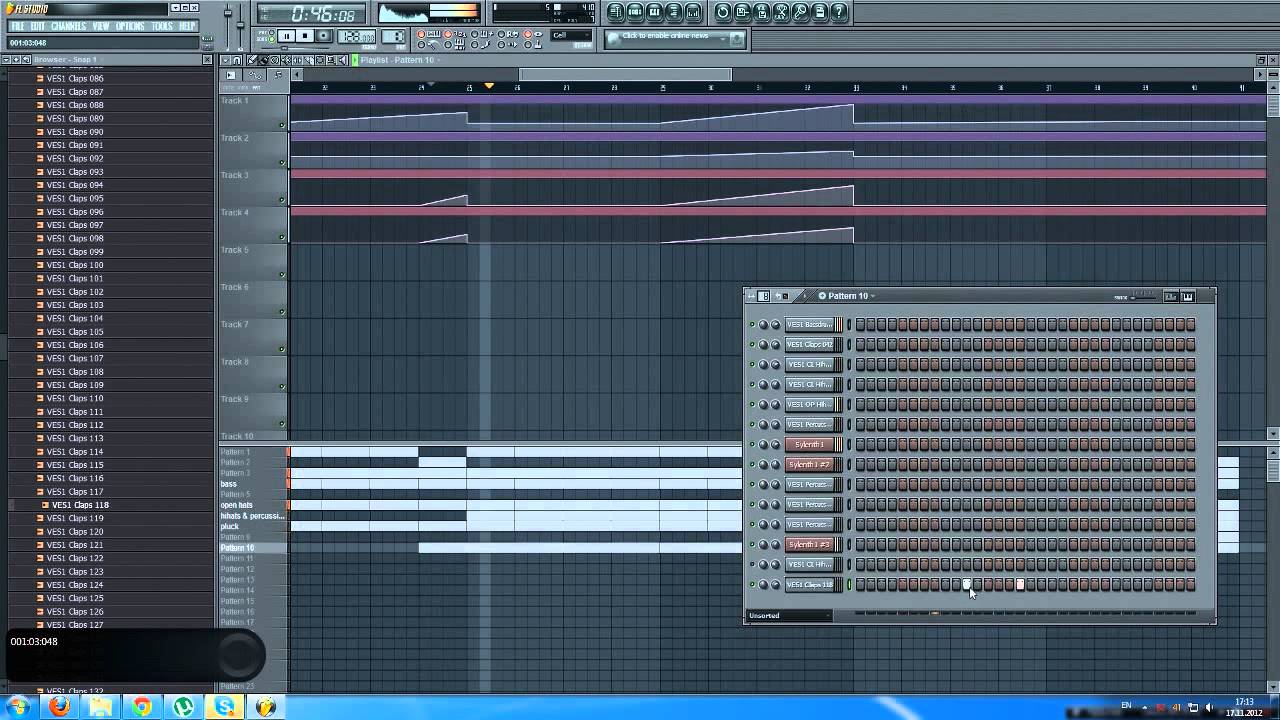Image resolution: width=1280 pixels, height=720 pixels.
Task: Select VES1 Claps 086 sample in browser
Action: click(x=75, y=78)
